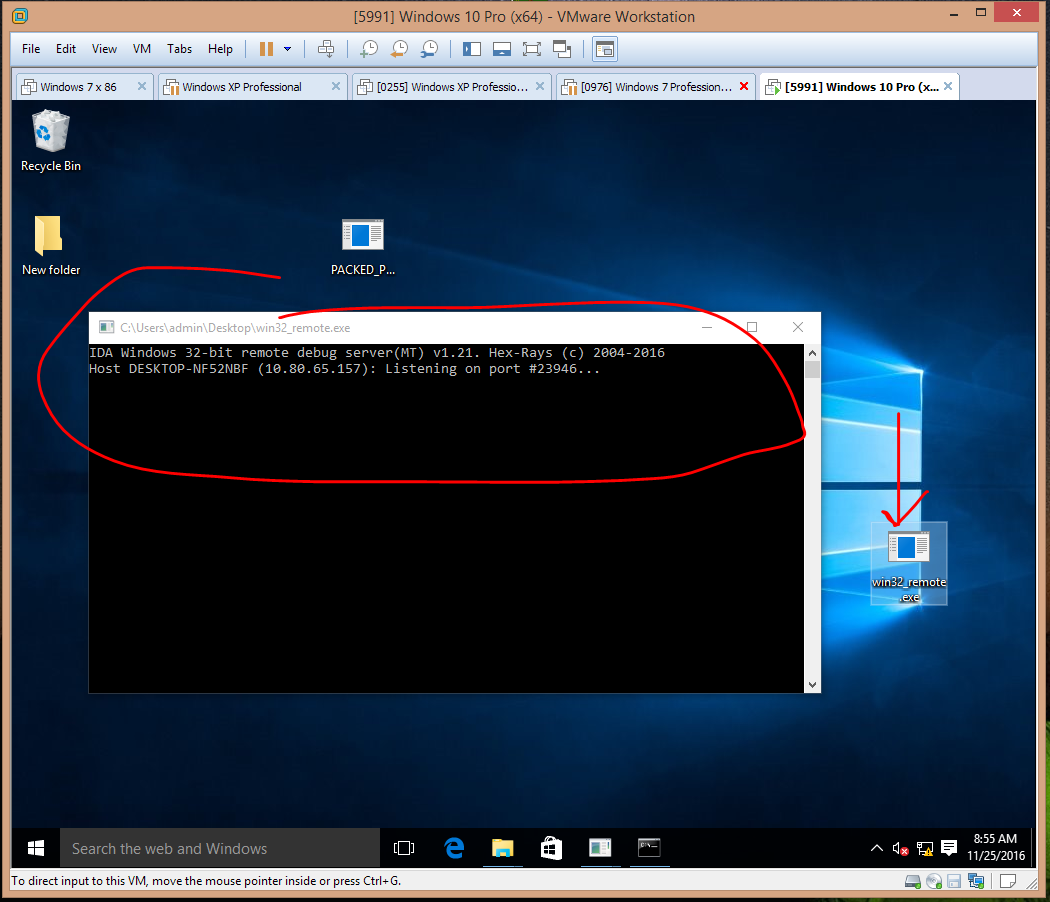
Task: Toggle the library sidebar view icon
Action: coord(472,48)
